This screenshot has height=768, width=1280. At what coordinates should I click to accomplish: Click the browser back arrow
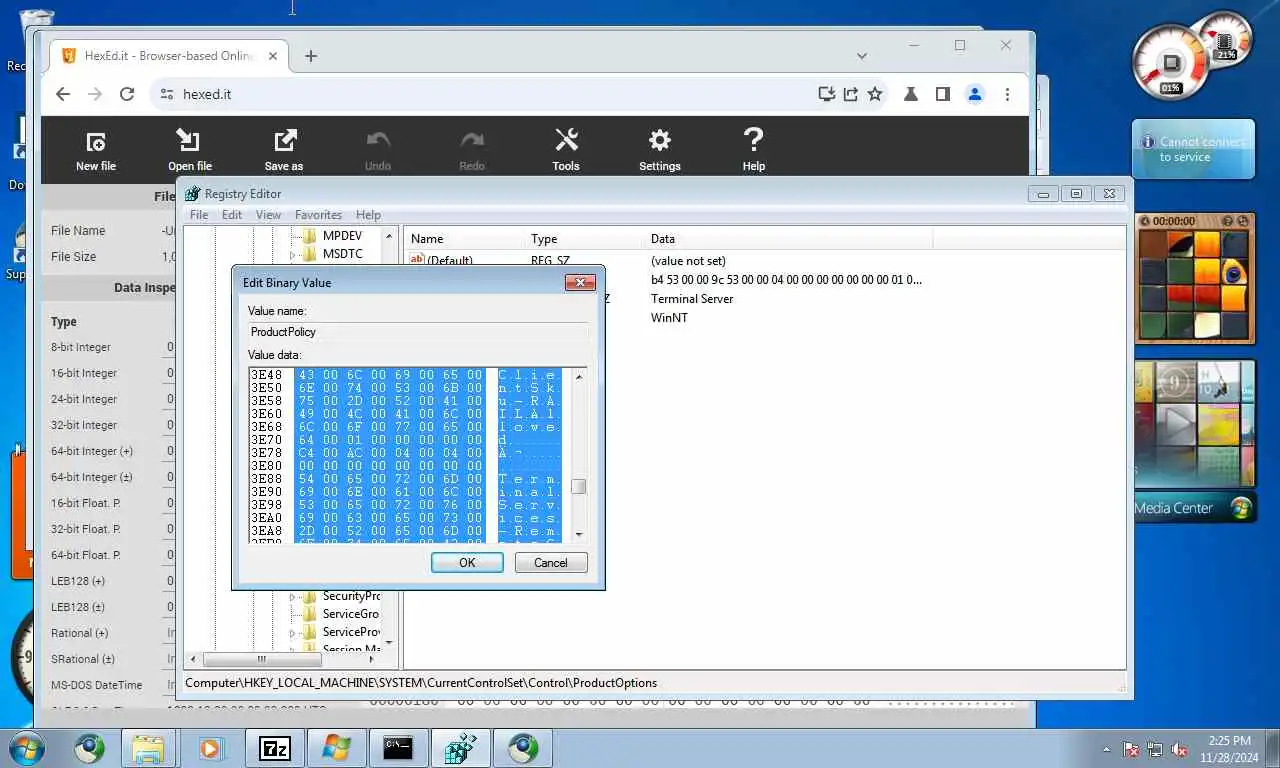[x=63, y=94]
